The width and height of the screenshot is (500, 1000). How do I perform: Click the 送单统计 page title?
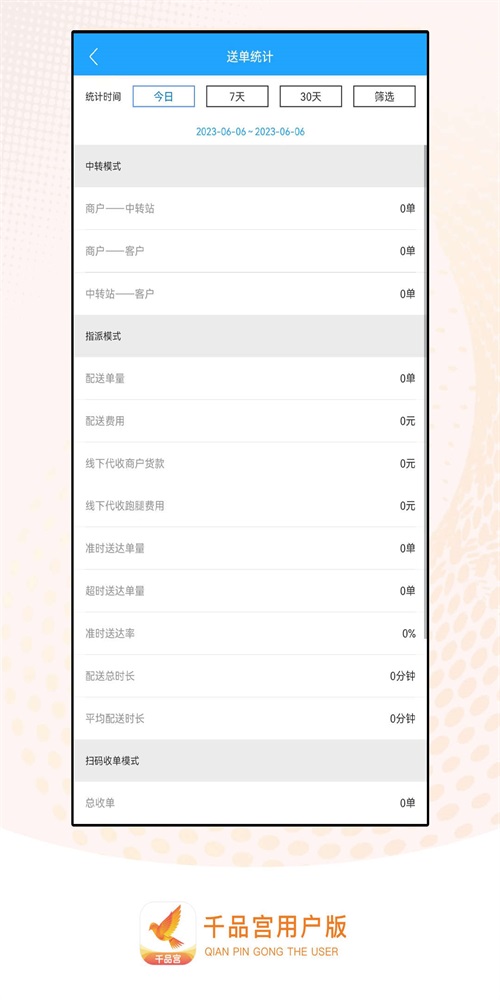pos(250,57)
